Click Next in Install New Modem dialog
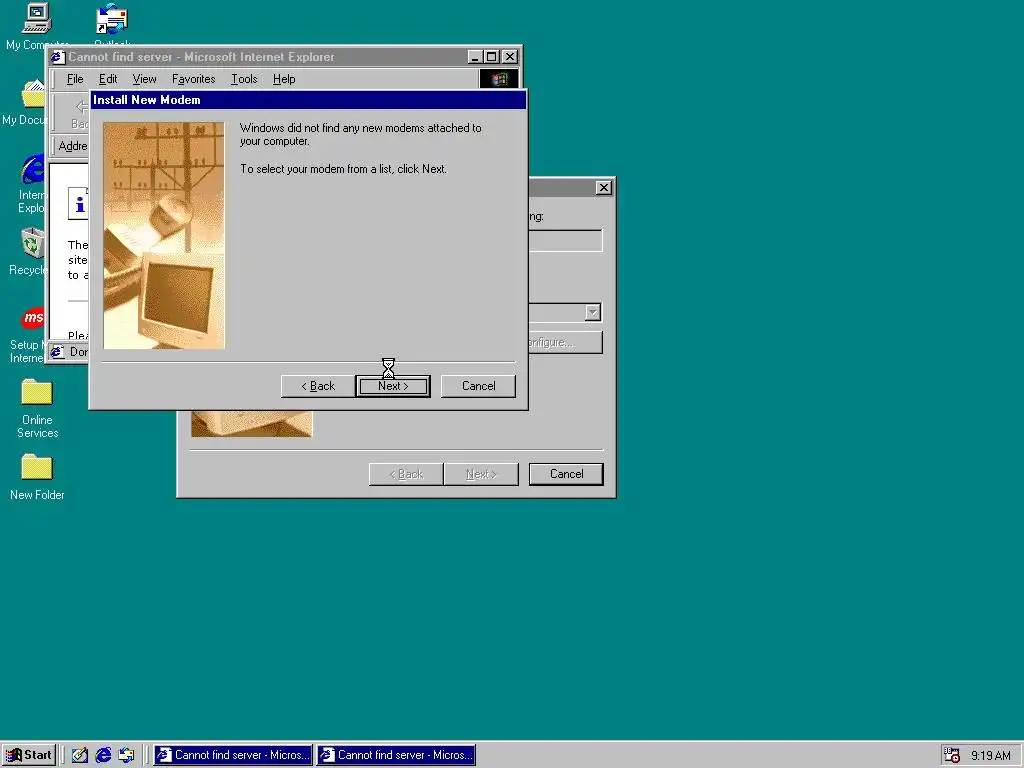Viewport: 1024px width, 768px height. (x=393, y=386)
